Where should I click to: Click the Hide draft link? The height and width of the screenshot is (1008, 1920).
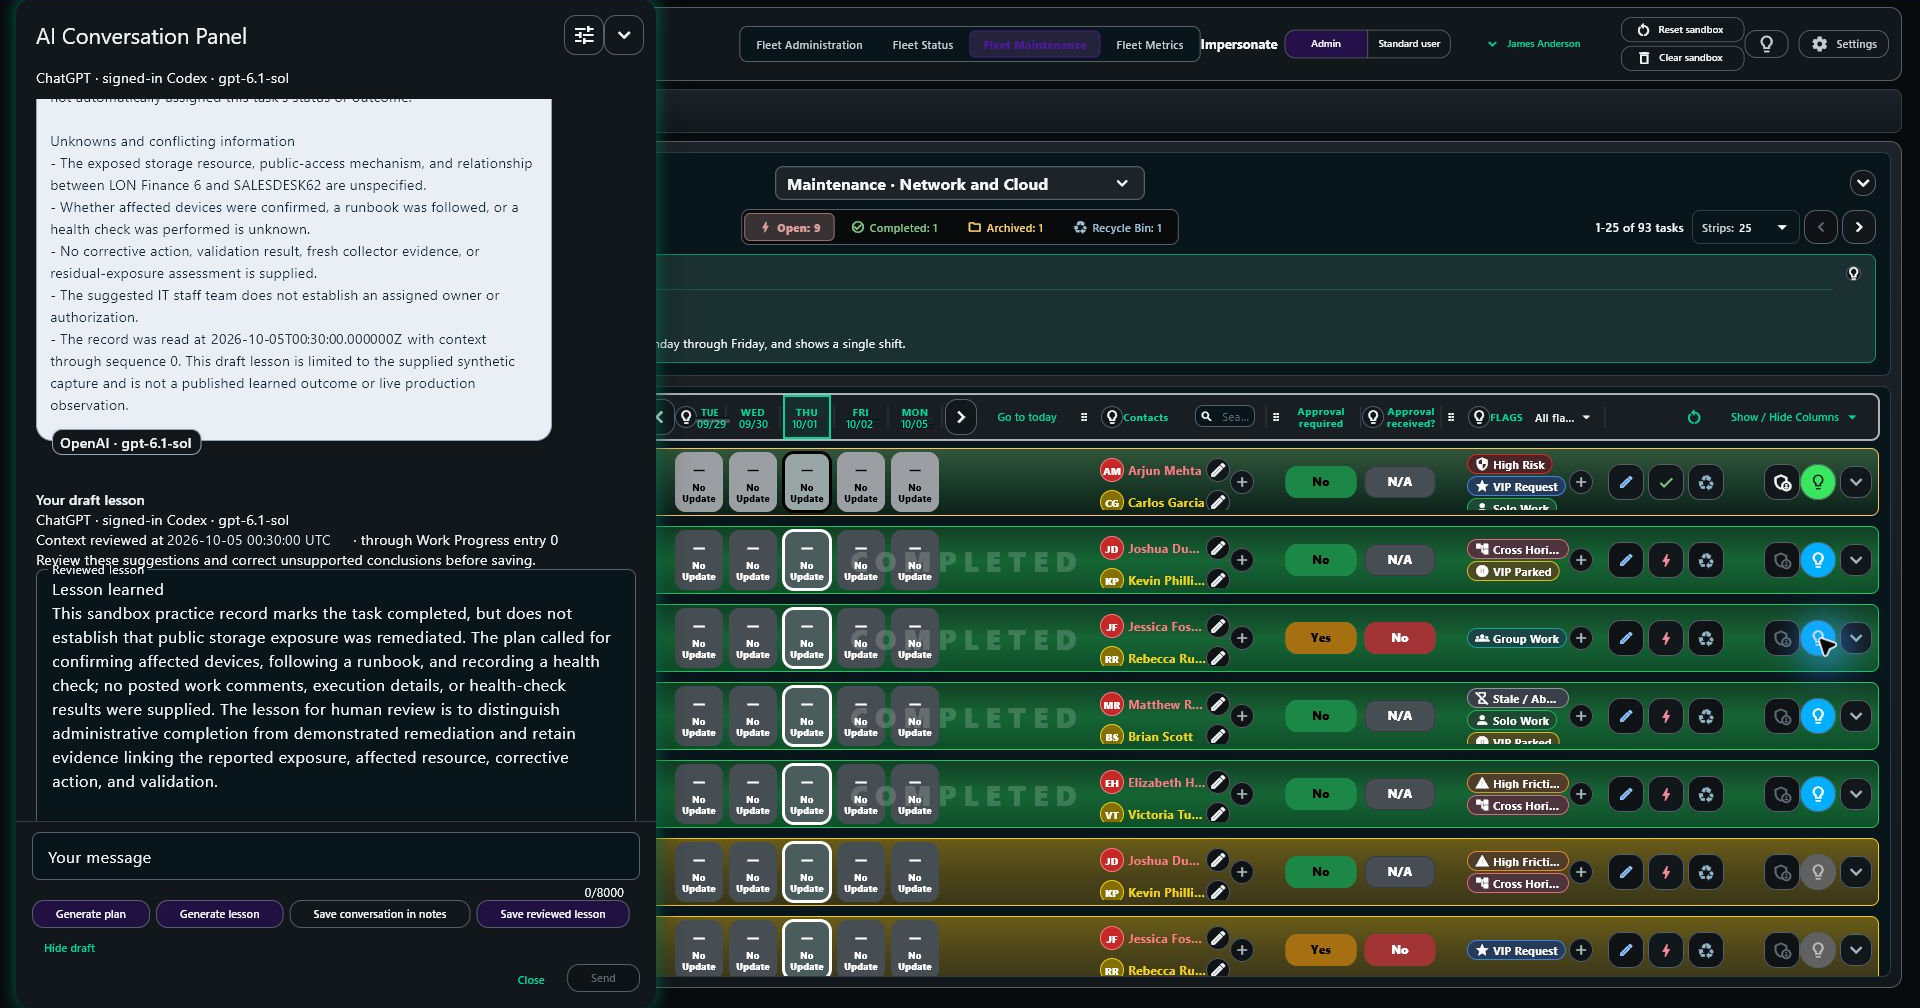69,948
